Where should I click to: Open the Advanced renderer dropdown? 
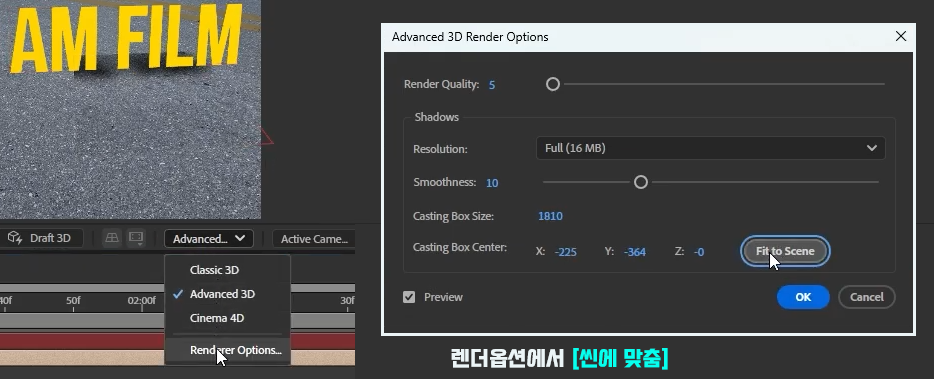209,239
